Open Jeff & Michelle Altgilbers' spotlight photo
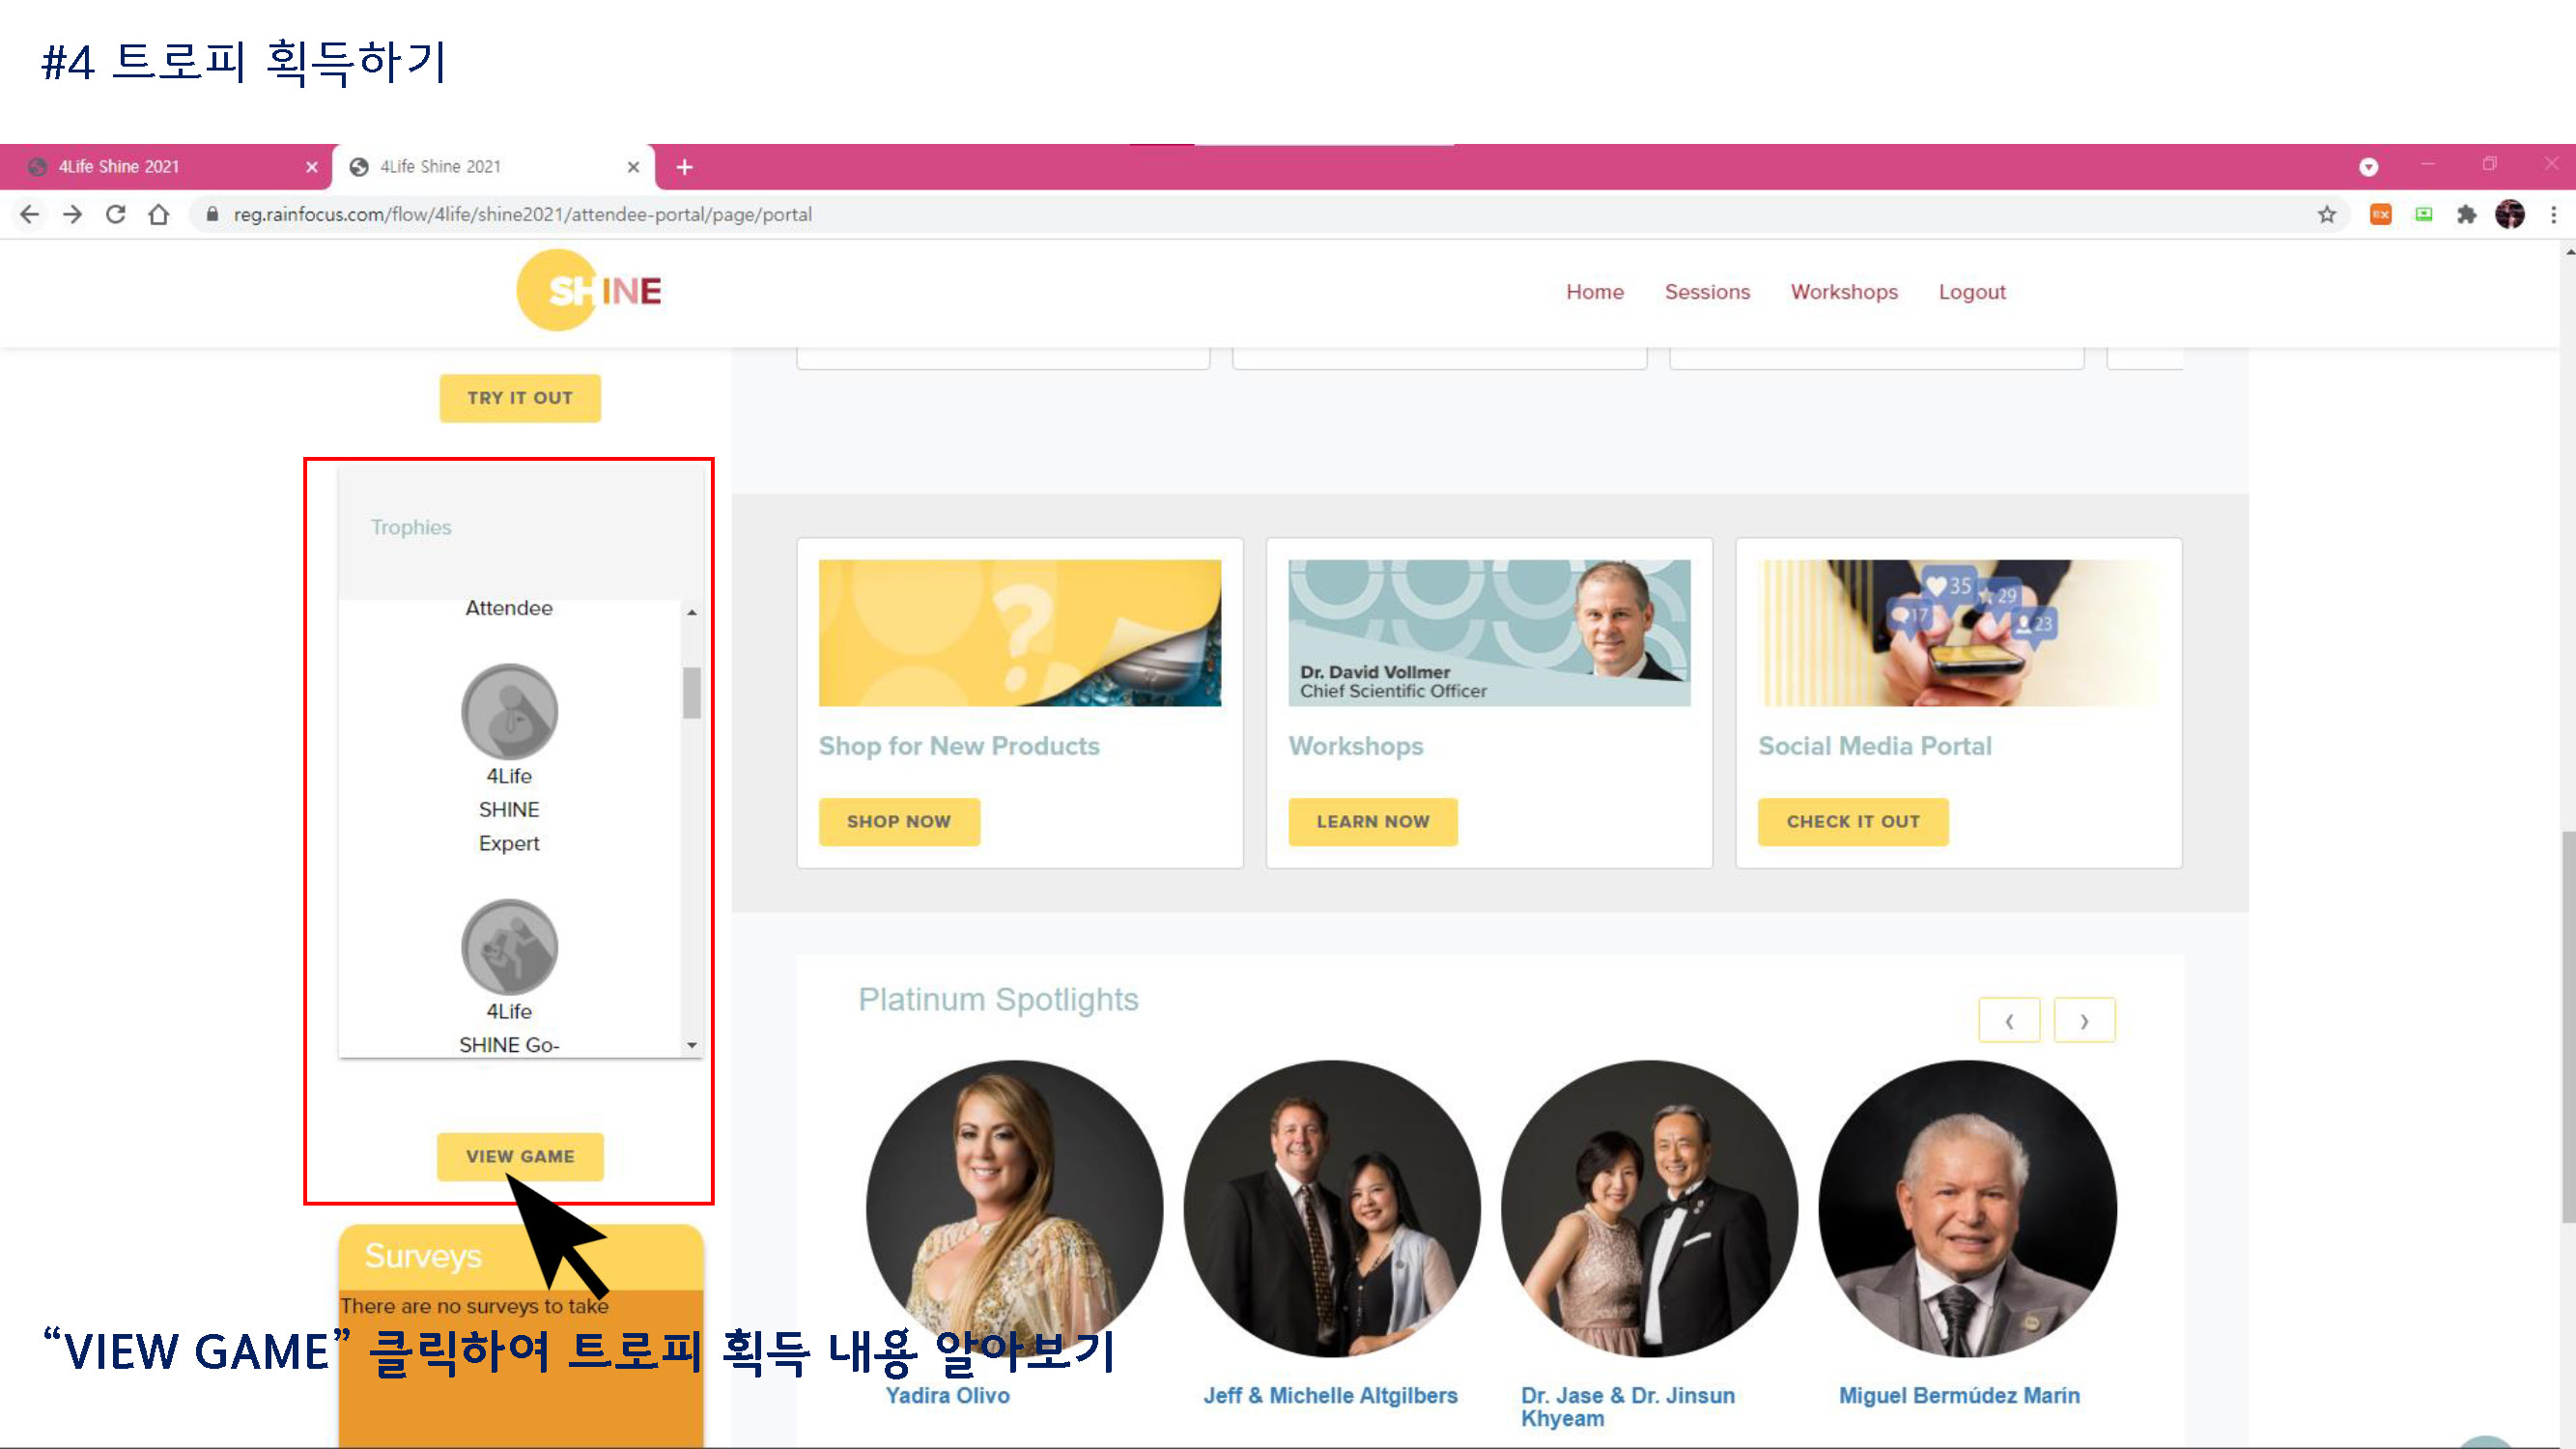The image size is (2576, 1449). 1331,1208
